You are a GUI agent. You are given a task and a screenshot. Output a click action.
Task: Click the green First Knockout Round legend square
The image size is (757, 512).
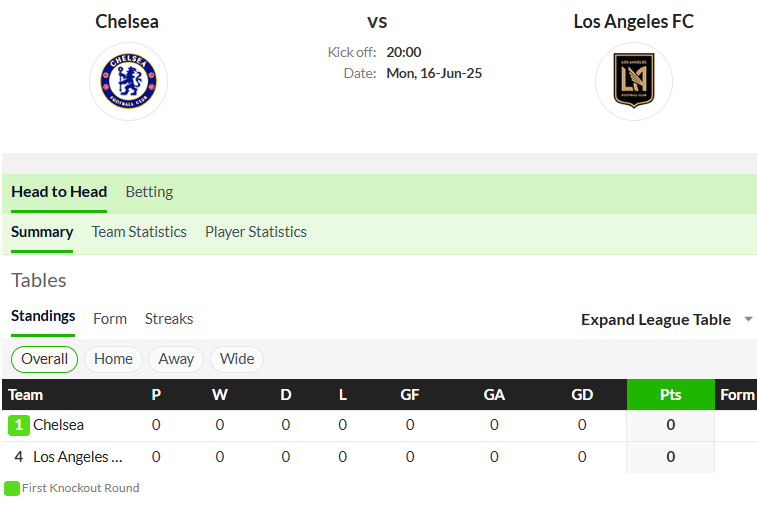click(x=12, y=488)
